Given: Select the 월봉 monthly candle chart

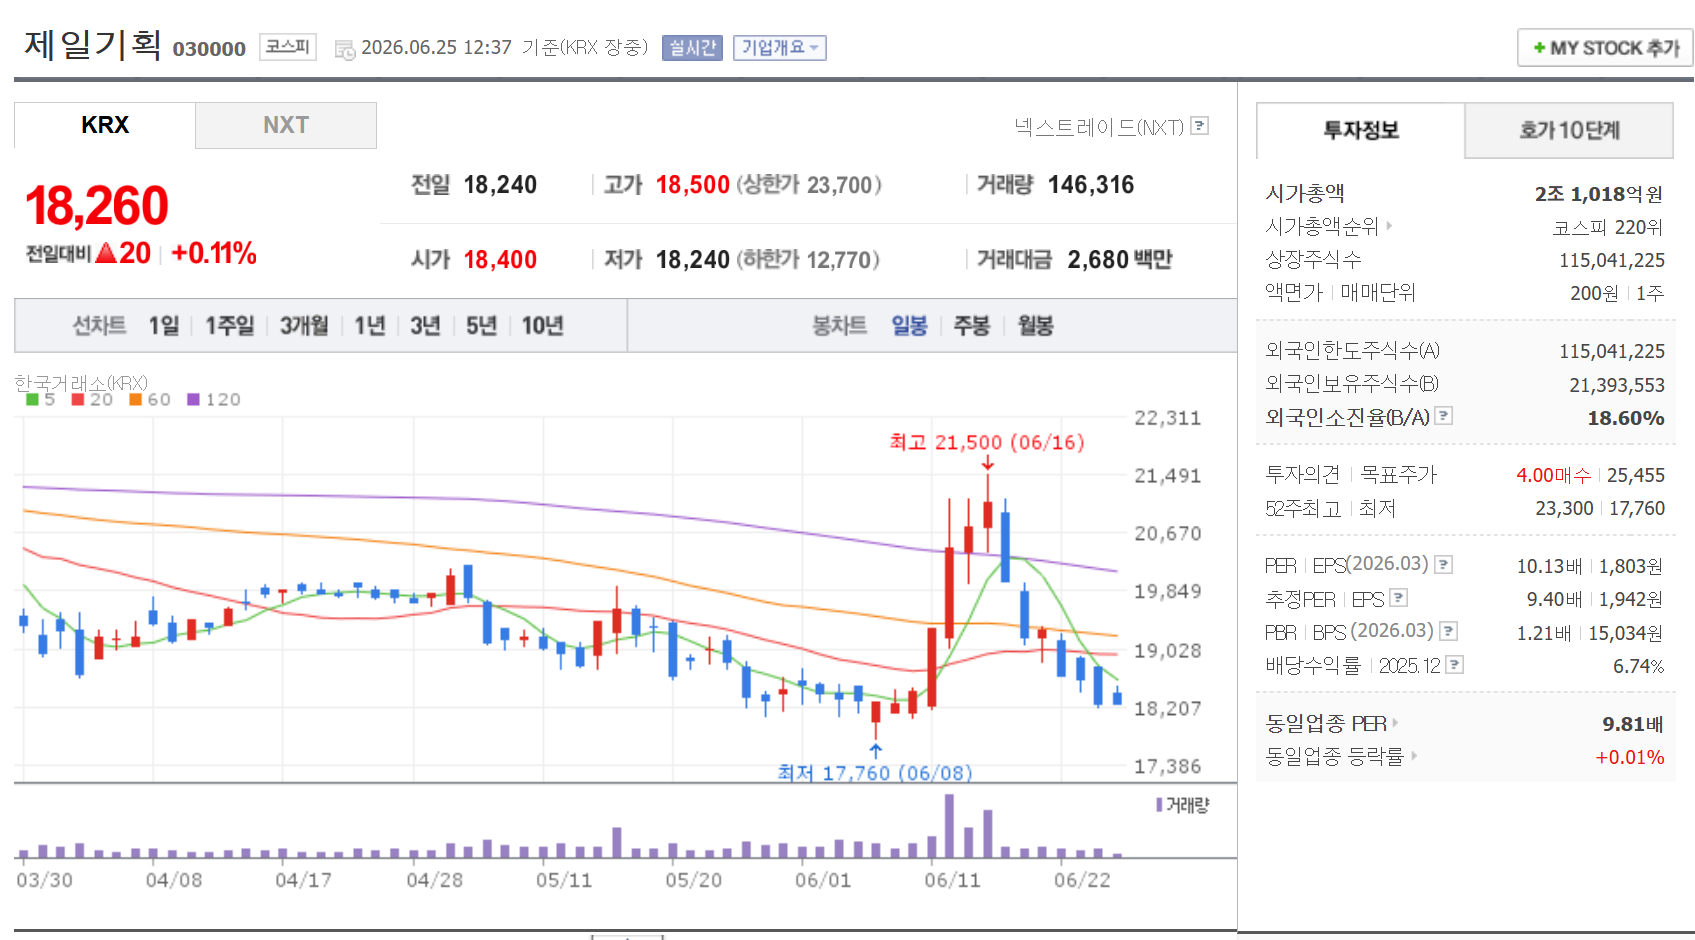Looking at the screenshot, I should pos(1036,326).
